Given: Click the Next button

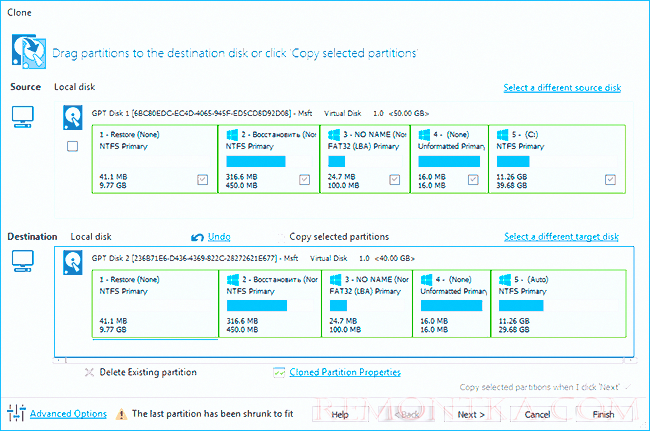Looking at the screenshot, I should click(x=471, y=414).
